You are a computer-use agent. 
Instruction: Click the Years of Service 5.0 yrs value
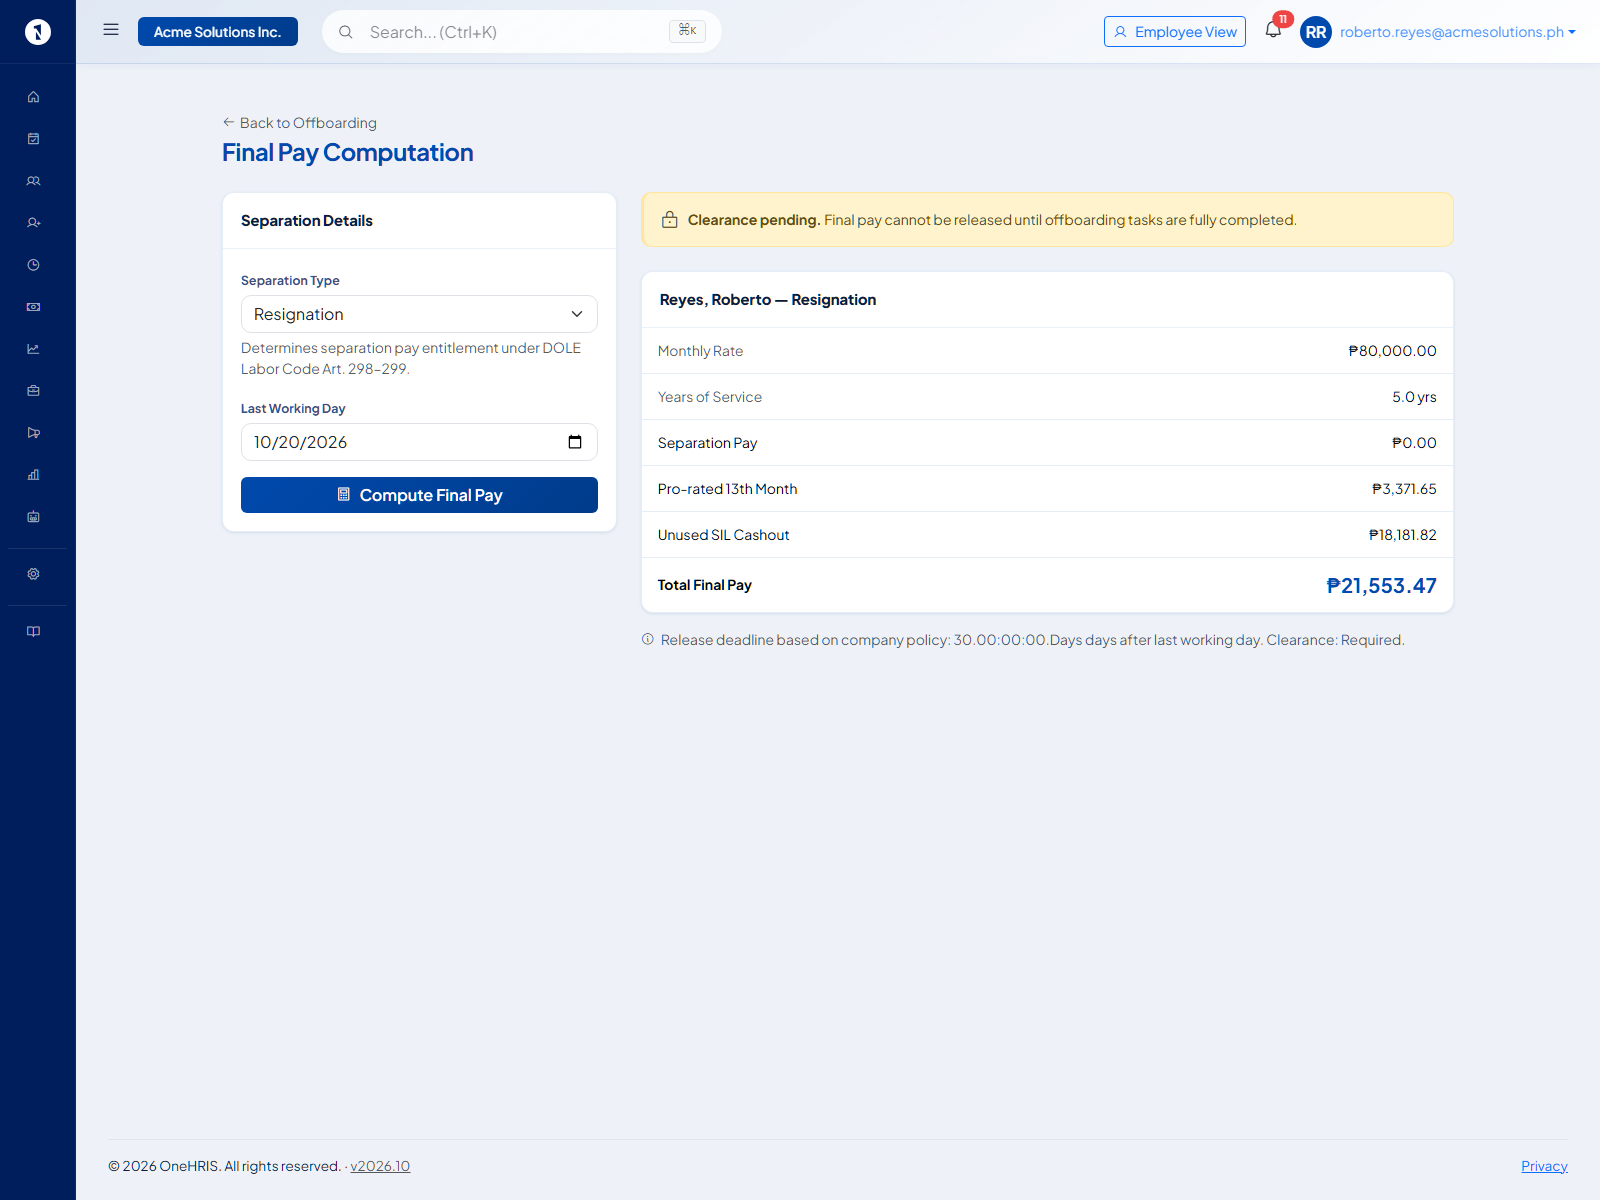click(x=1414, y=397)
